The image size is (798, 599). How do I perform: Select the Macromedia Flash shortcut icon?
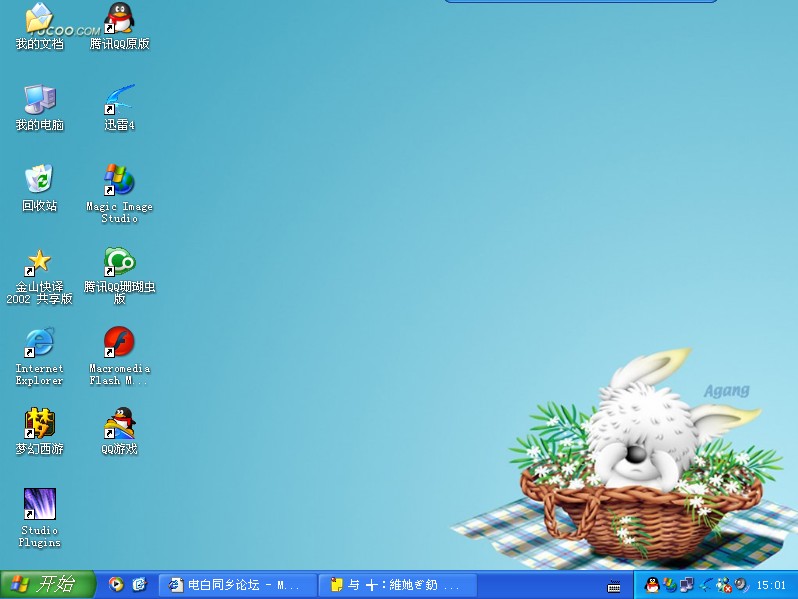[119, 343]
